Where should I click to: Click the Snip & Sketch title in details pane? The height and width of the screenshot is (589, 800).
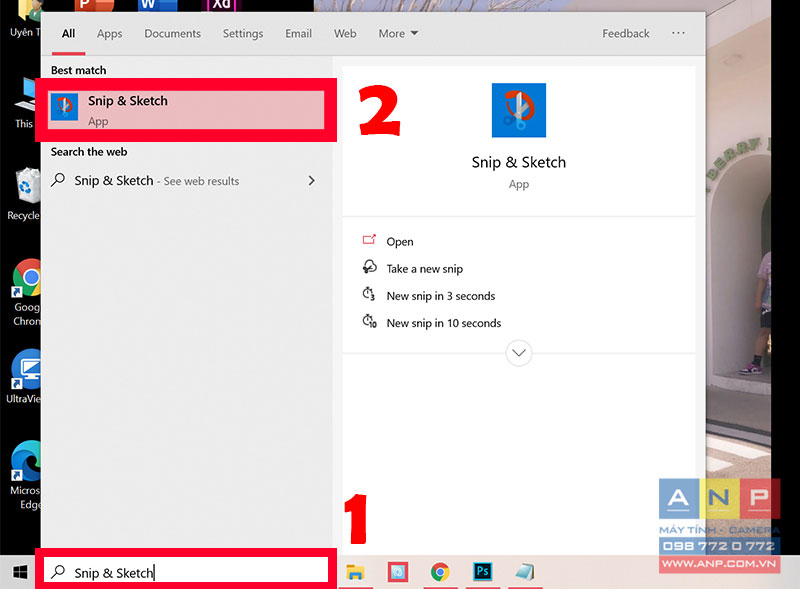tap(519, 162)
